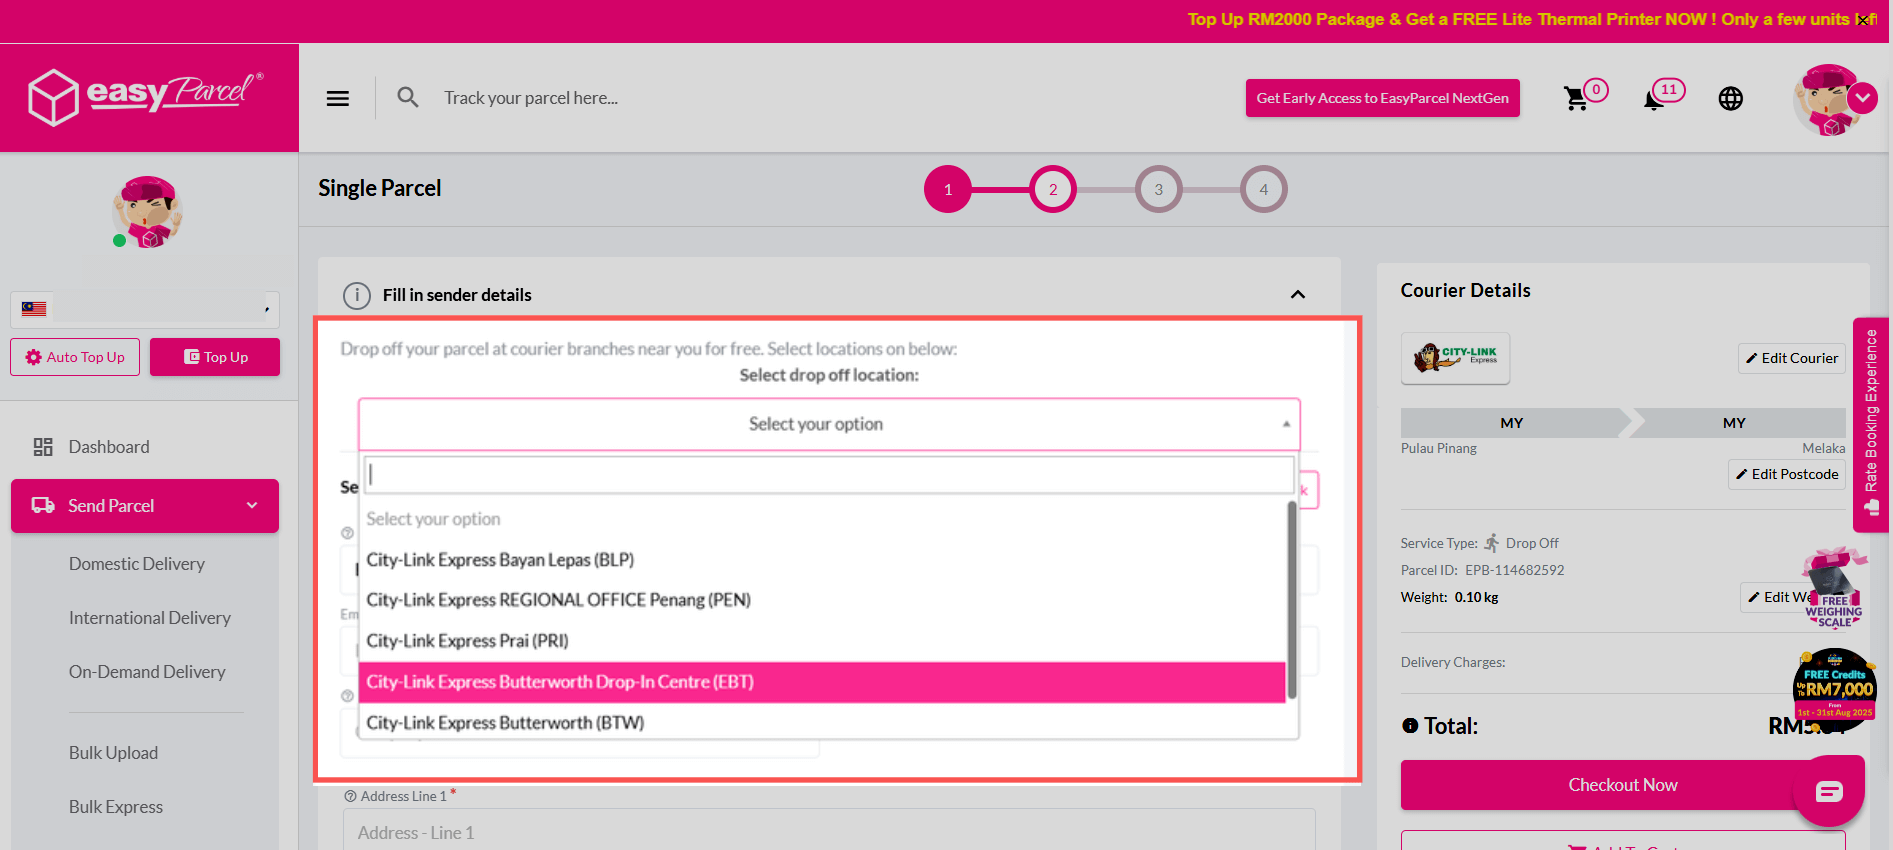Click the free weighing scale promo
1893x850 pixels.
click(1834, 590)
